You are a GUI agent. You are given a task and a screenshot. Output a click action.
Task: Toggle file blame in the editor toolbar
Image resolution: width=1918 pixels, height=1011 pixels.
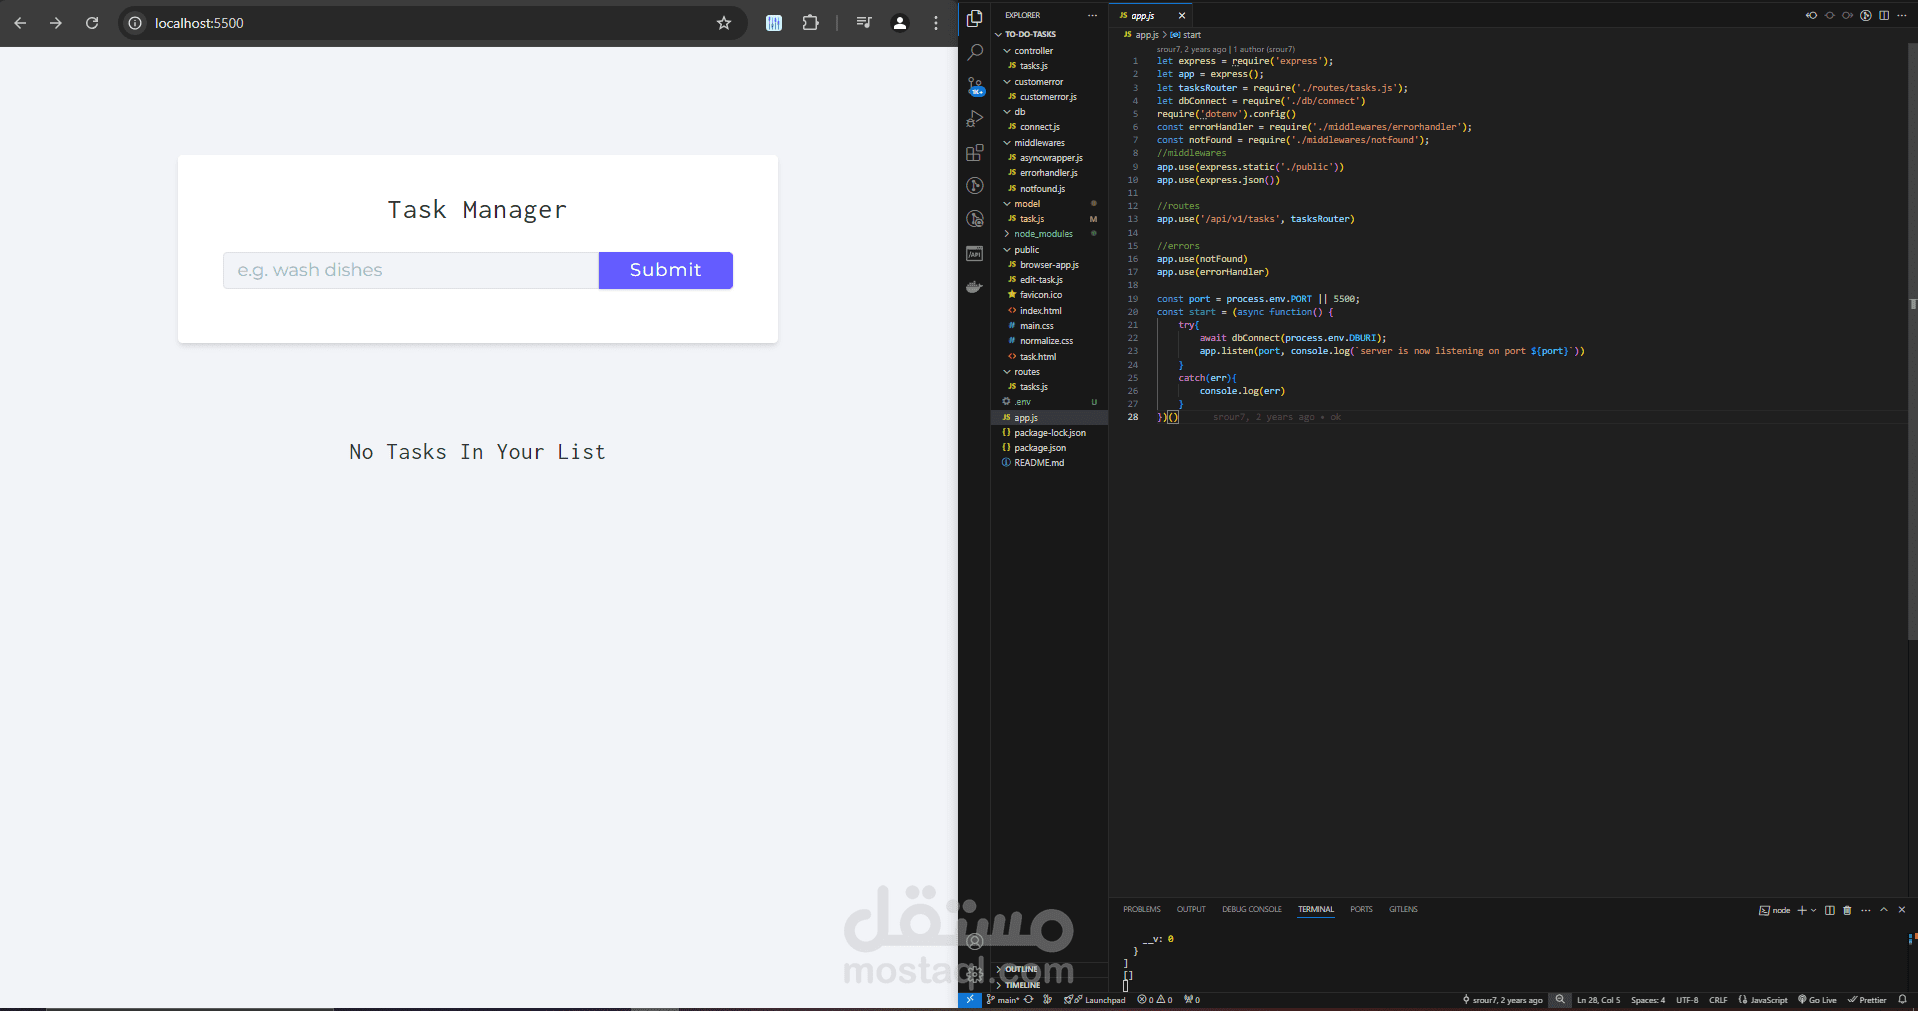pos(1866,15)
